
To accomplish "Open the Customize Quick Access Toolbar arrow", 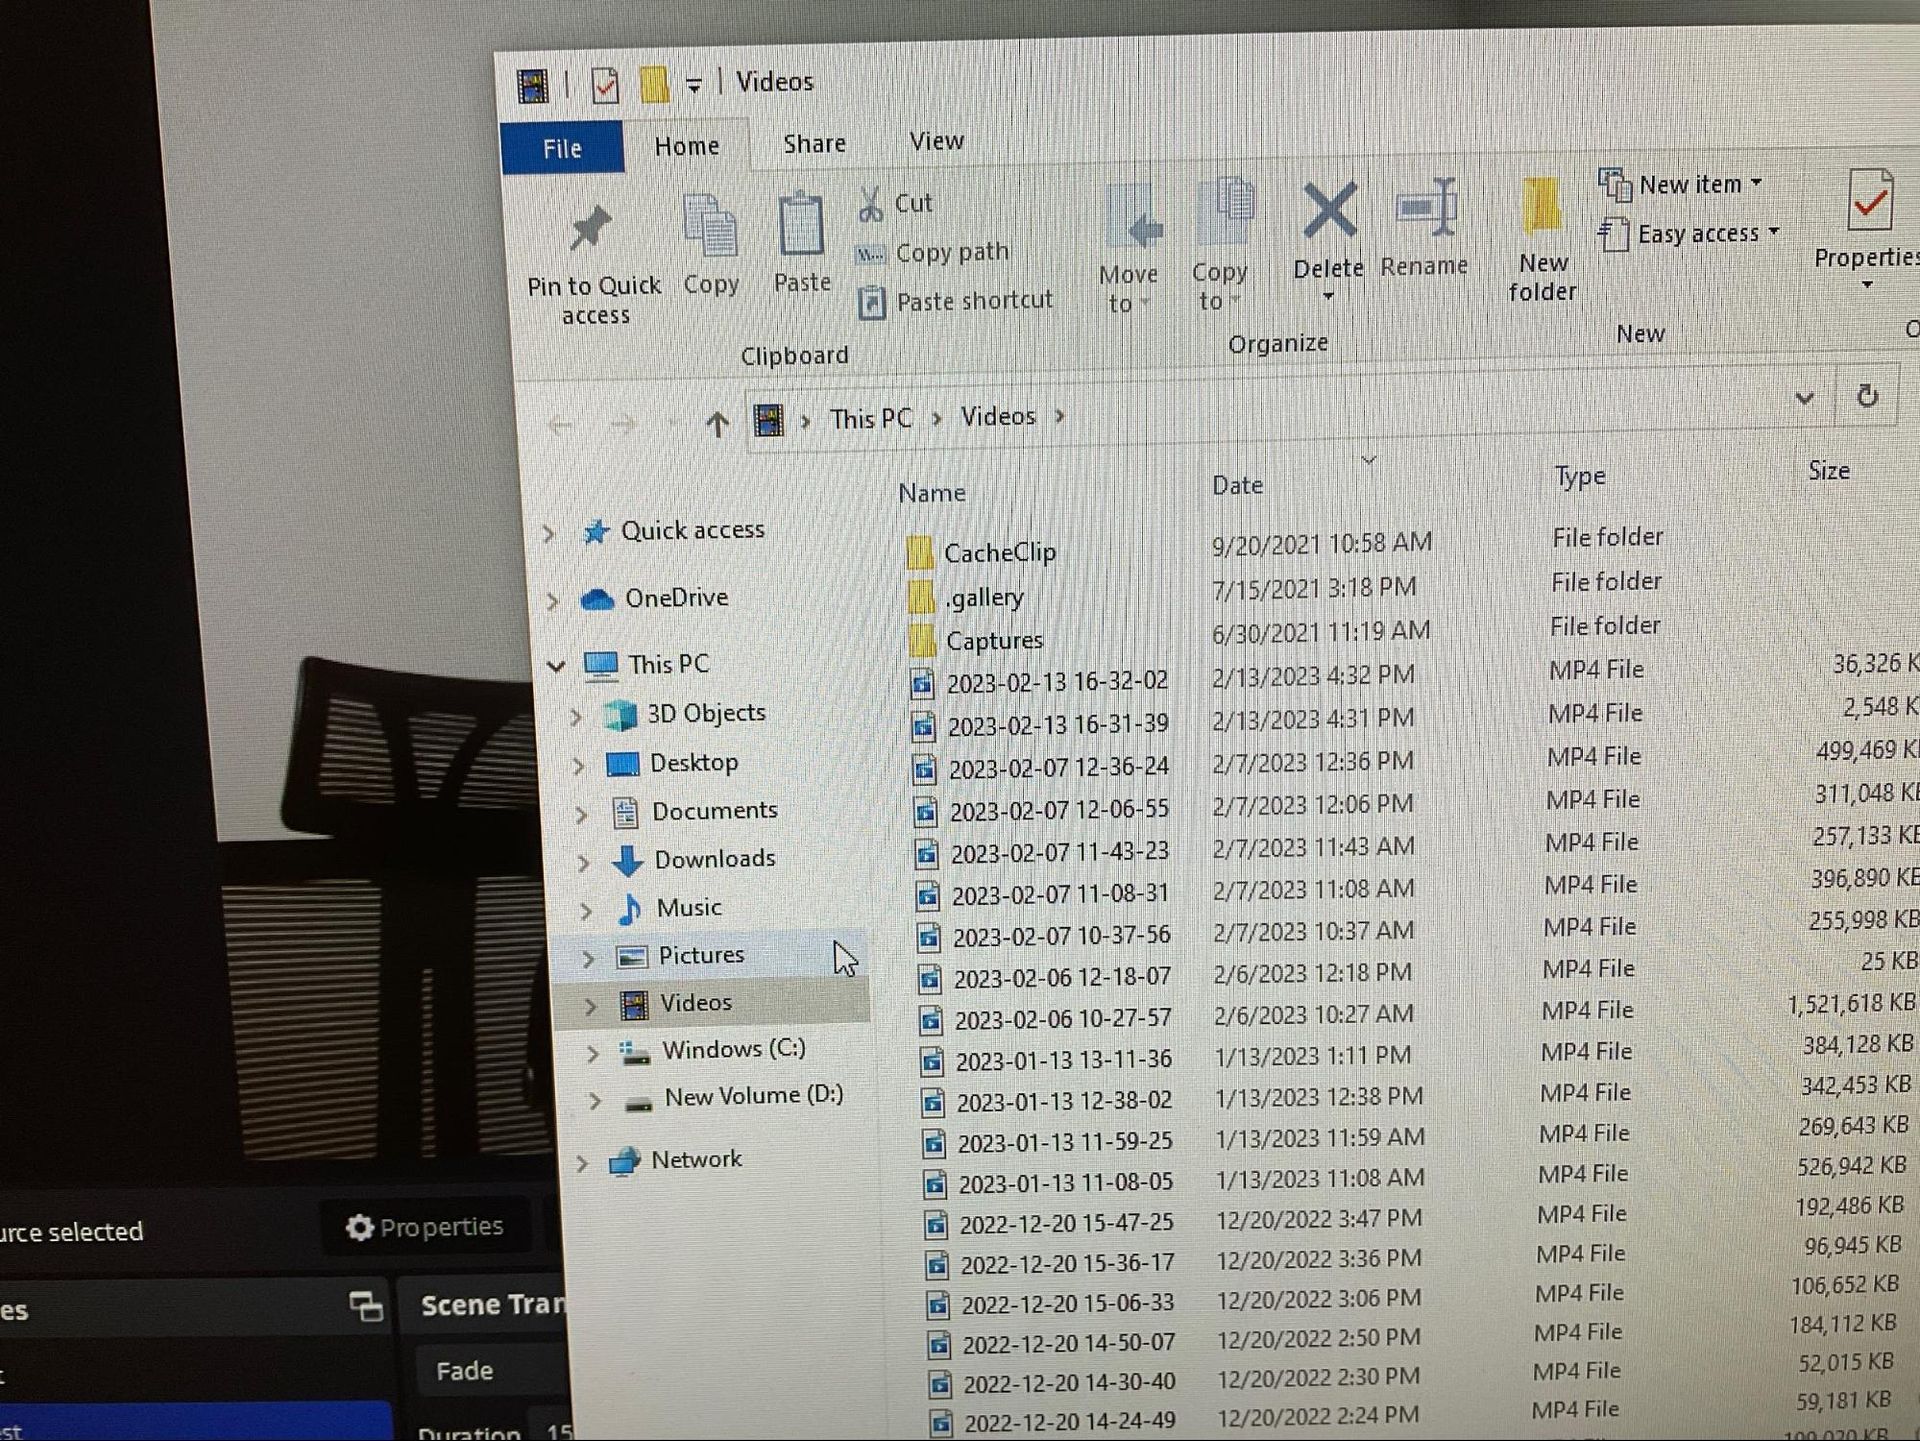I will (x=693, y=85).
